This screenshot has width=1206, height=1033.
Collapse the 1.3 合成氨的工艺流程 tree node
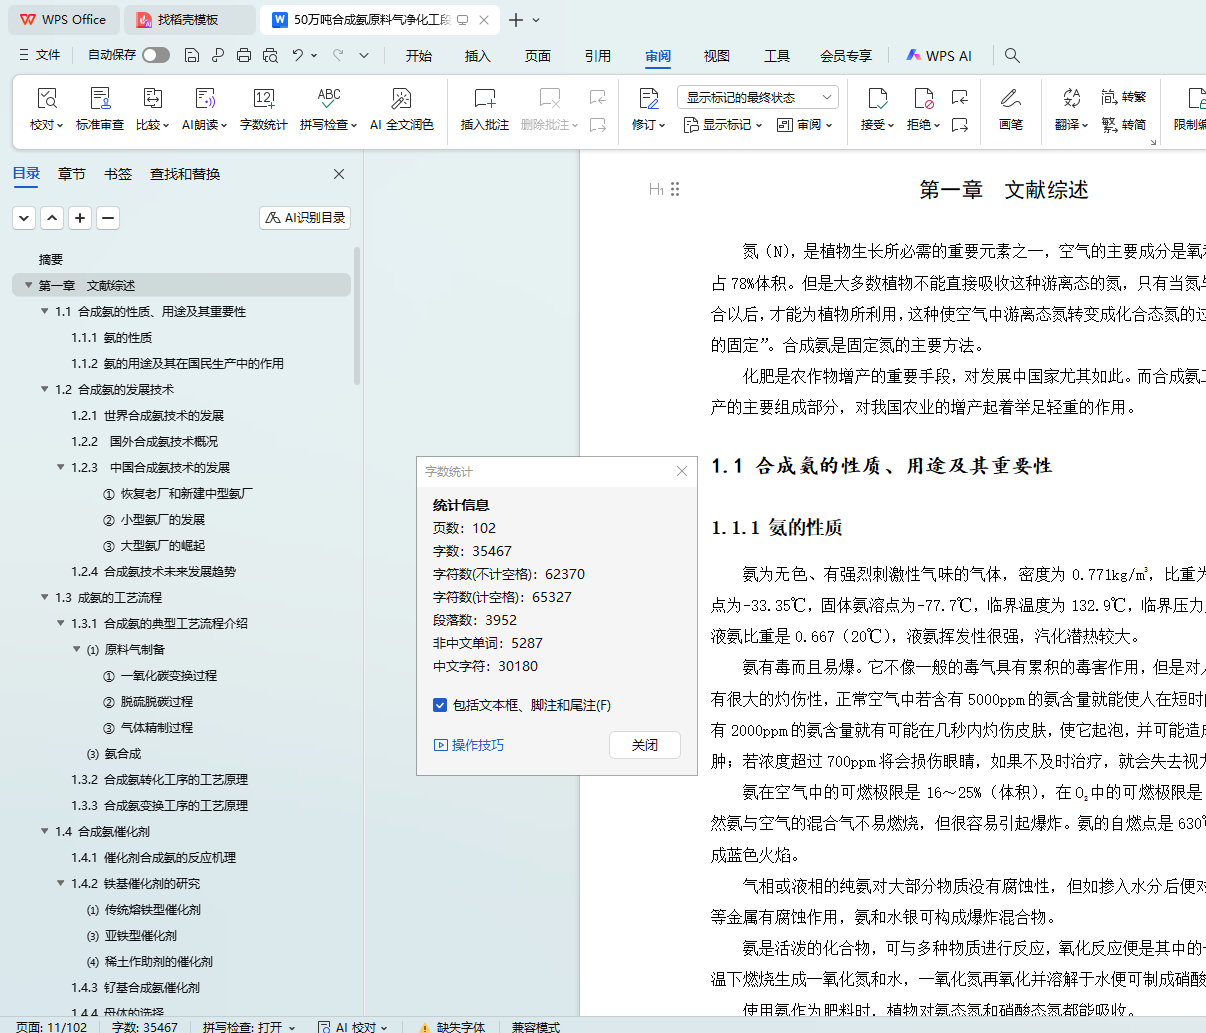pyautogui.click(x=45, y=597)
